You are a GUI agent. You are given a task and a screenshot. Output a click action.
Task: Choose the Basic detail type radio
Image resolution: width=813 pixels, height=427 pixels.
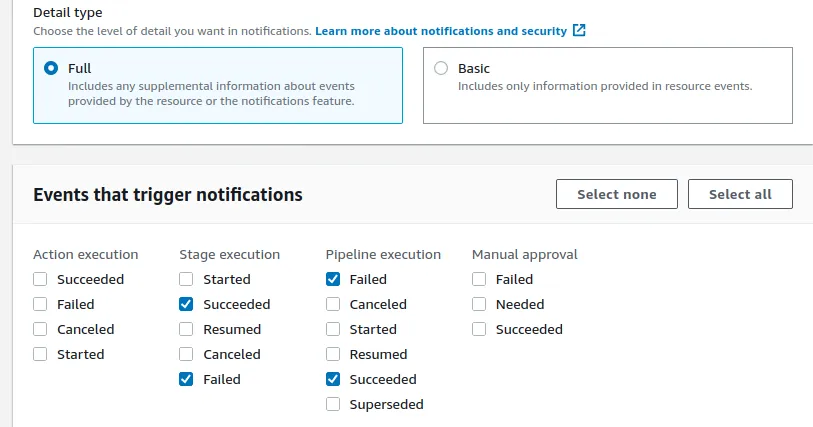point(441,69)
